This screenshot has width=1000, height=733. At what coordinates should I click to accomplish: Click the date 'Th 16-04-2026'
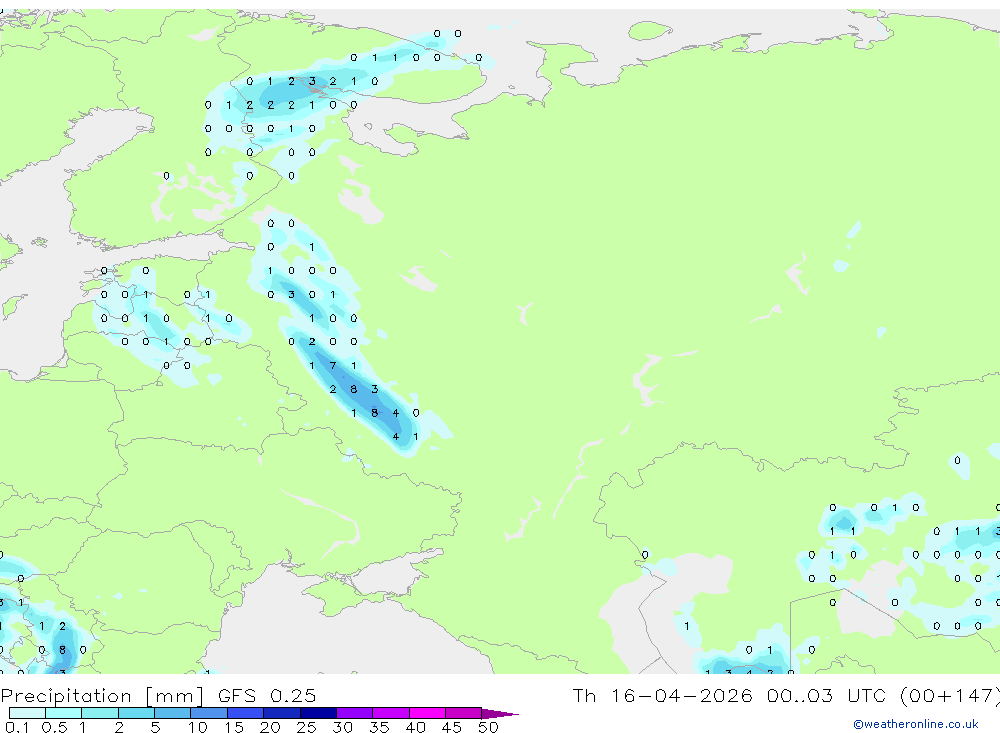663,695
